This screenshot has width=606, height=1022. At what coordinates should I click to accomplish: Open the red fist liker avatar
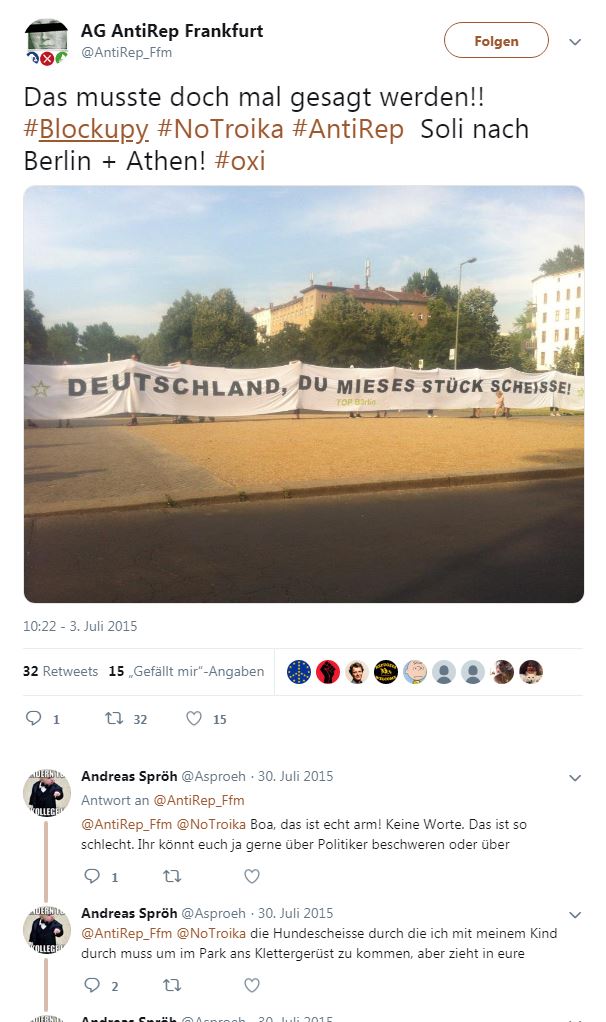coord(328,671)
